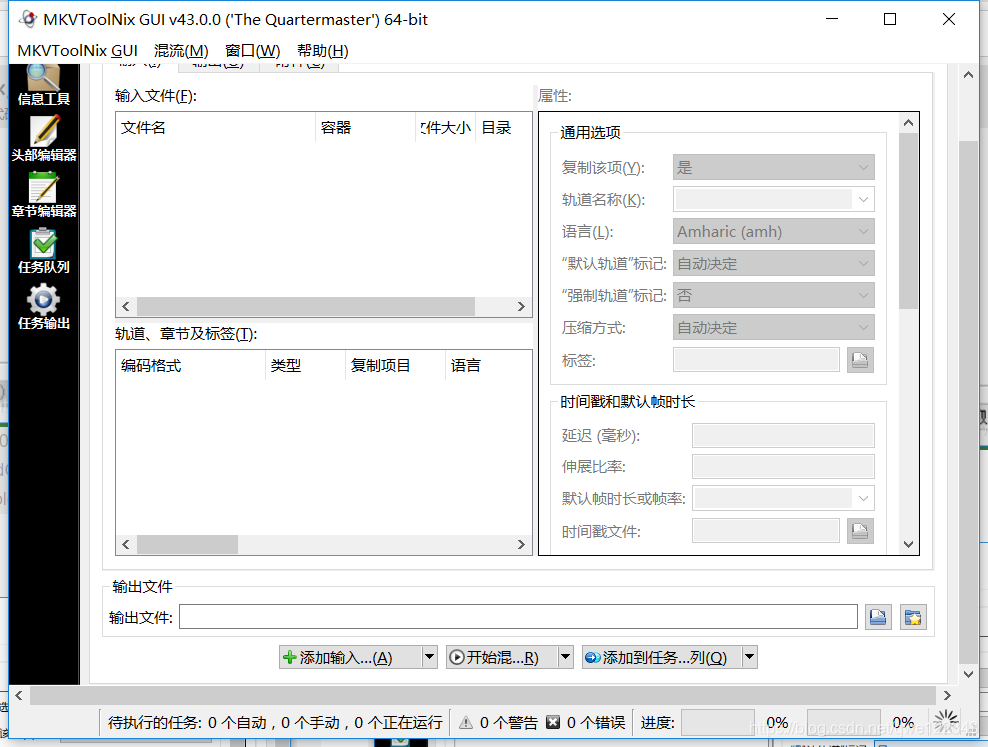The width and height of the screenshot is (988, 747).
Task: Click into the 延迟 (毫秒) field
Action: (x=783, y=435)
